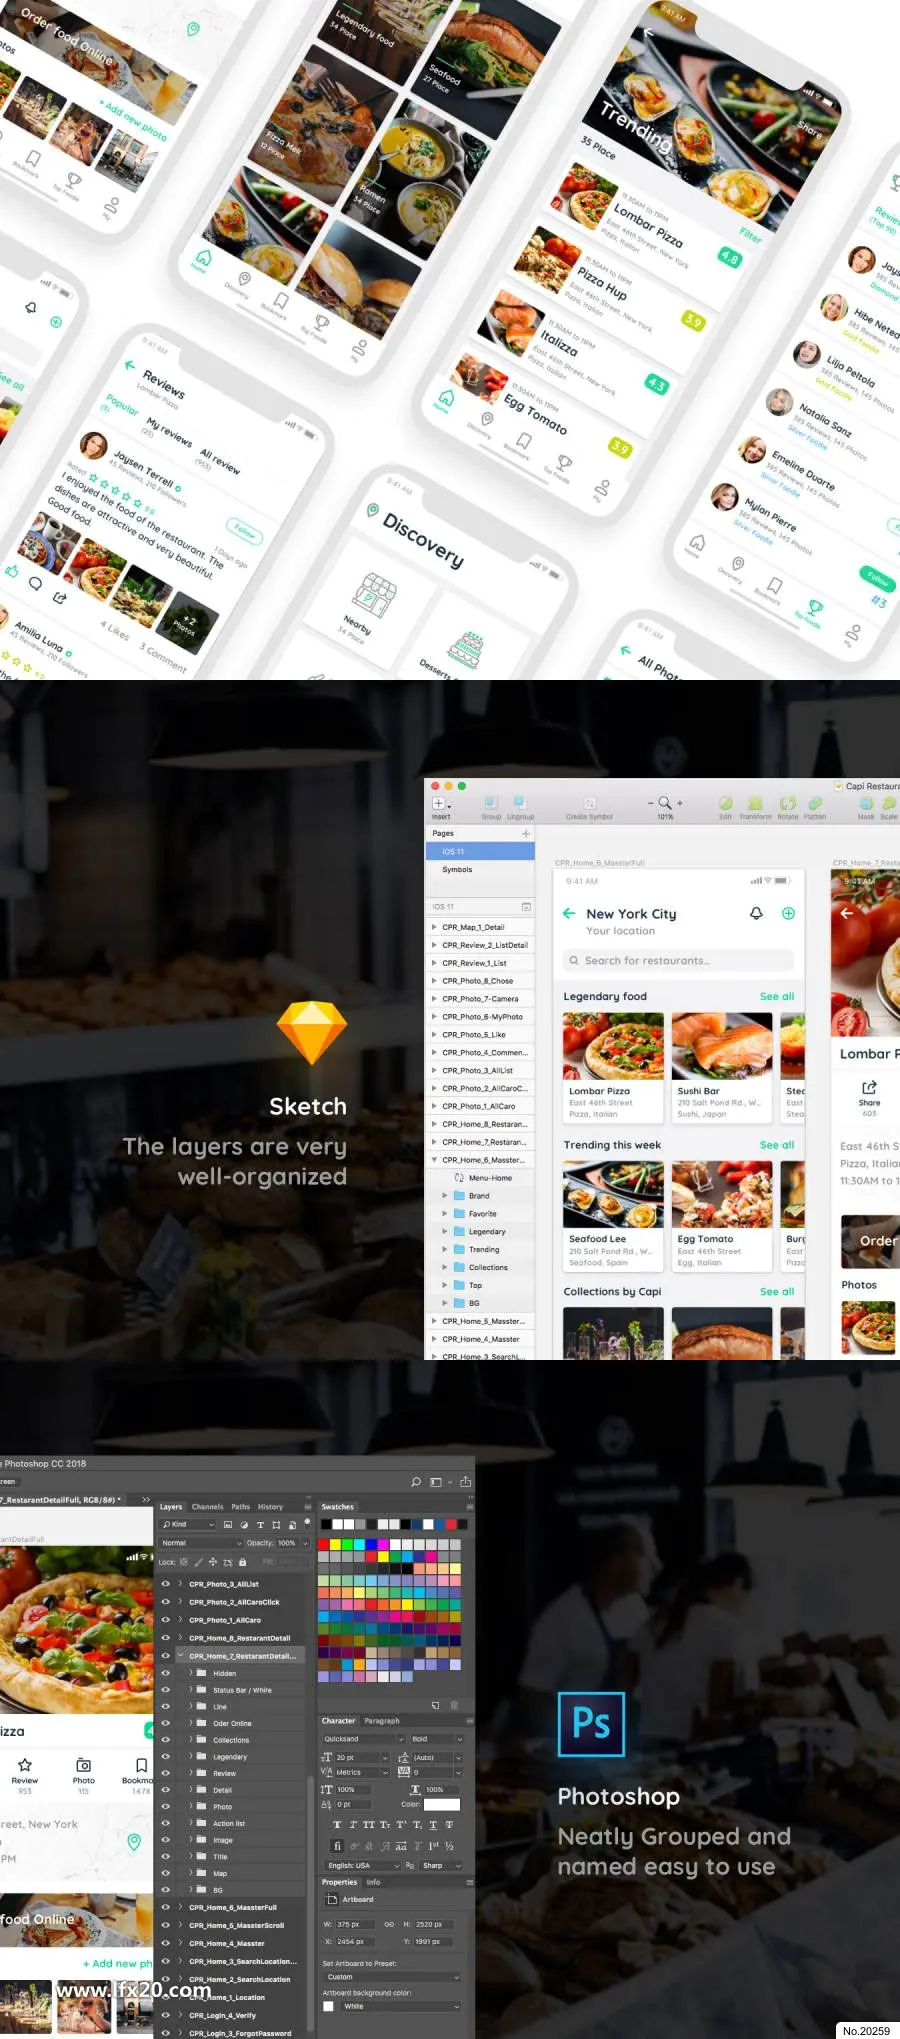Image resolution: width=900 pixels, height=2039 pixels.
Task: Click the Lombar Pizza card image
Action: (x=613, y=1046)
